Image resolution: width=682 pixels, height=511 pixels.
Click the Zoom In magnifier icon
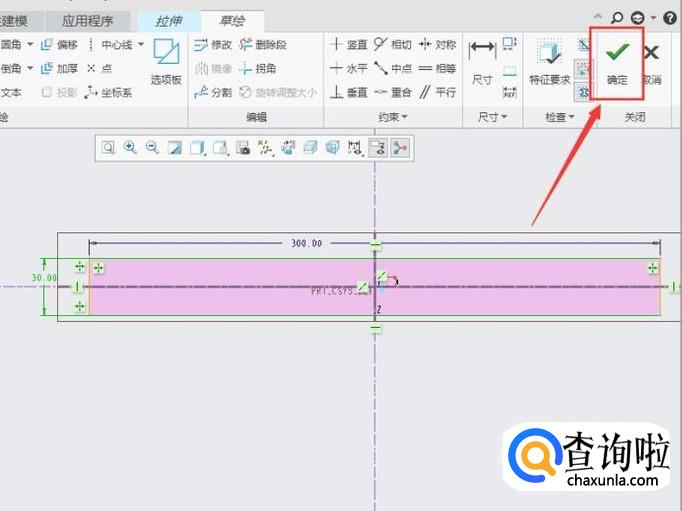tap(130, 148)
